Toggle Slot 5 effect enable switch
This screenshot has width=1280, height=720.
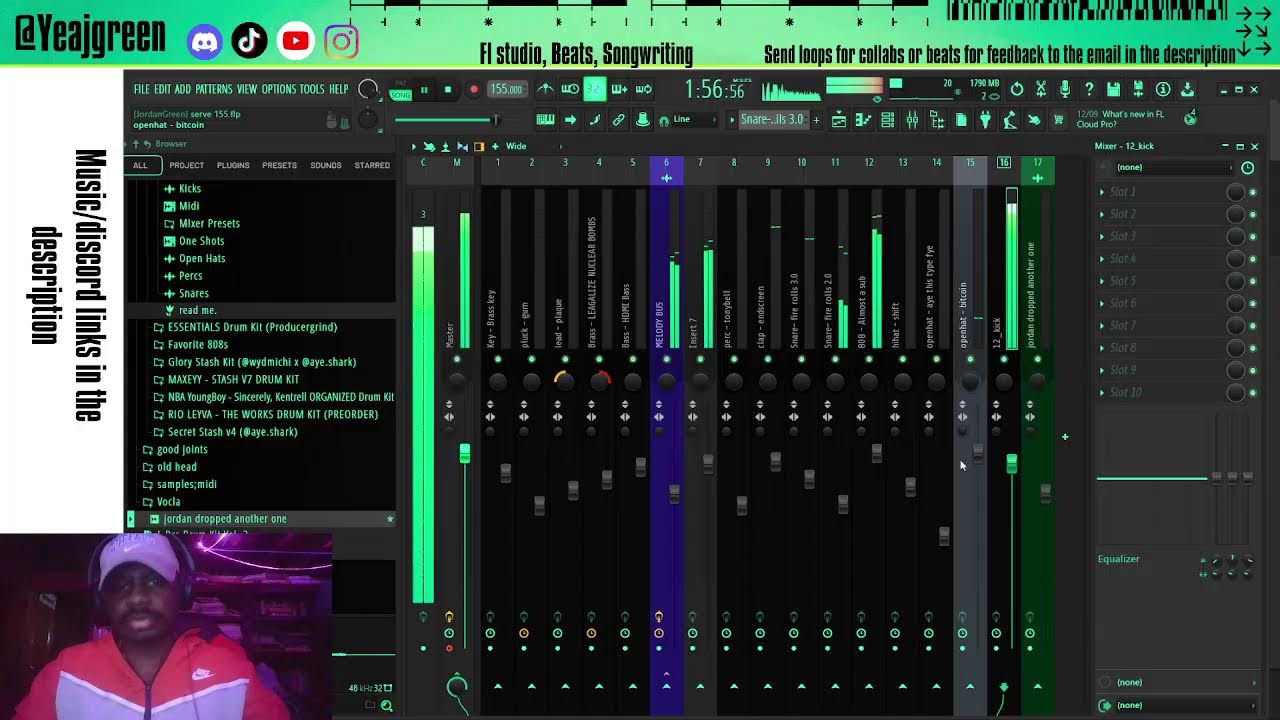[x=1253, y=281]
